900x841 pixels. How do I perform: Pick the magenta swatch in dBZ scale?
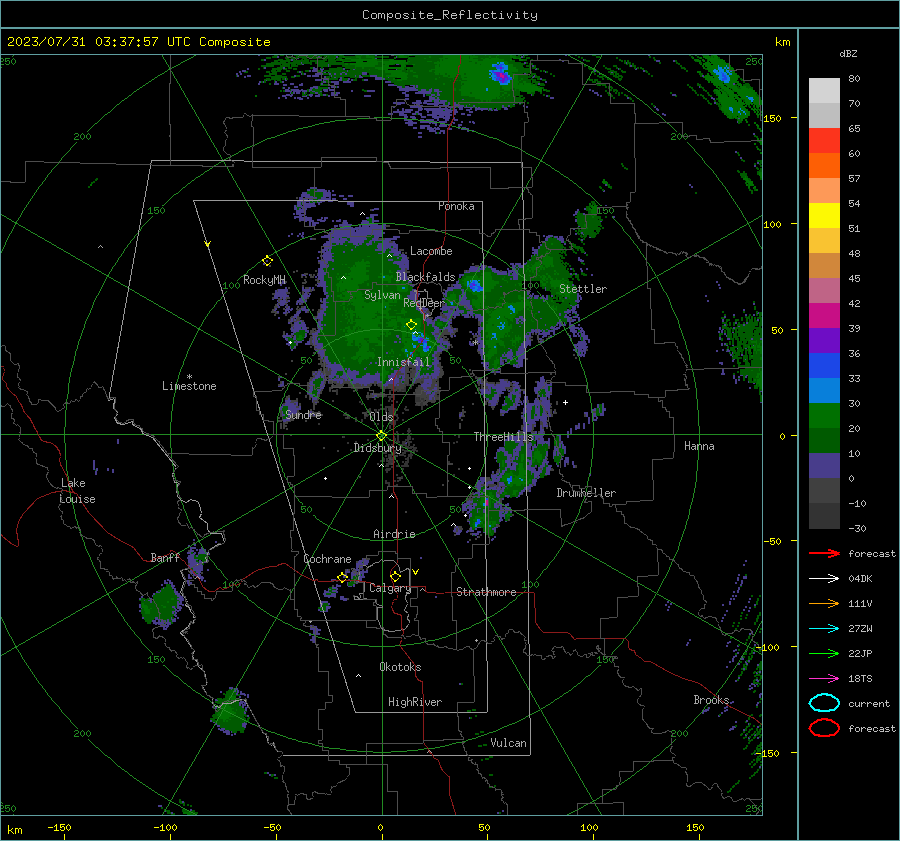pos(824,316)
